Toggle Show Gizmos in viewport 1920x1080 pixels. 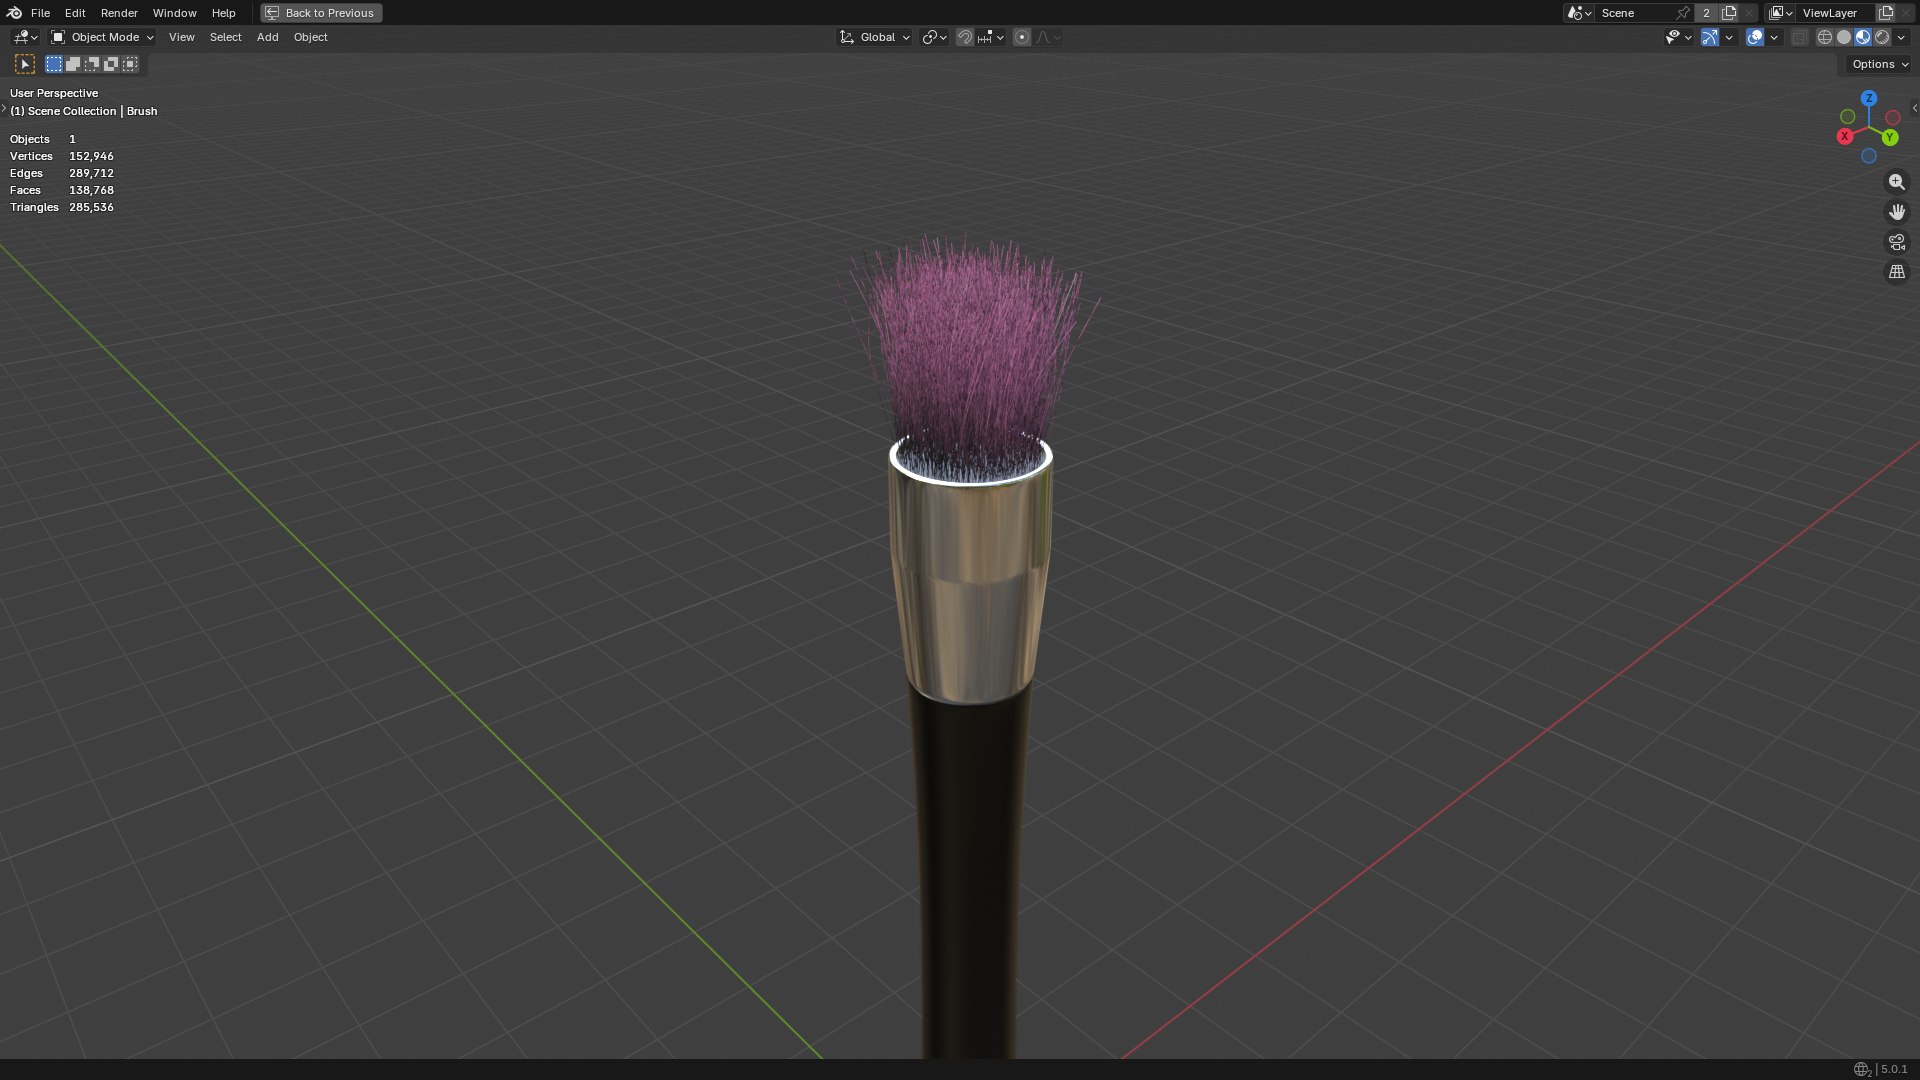pos(1710,37)
